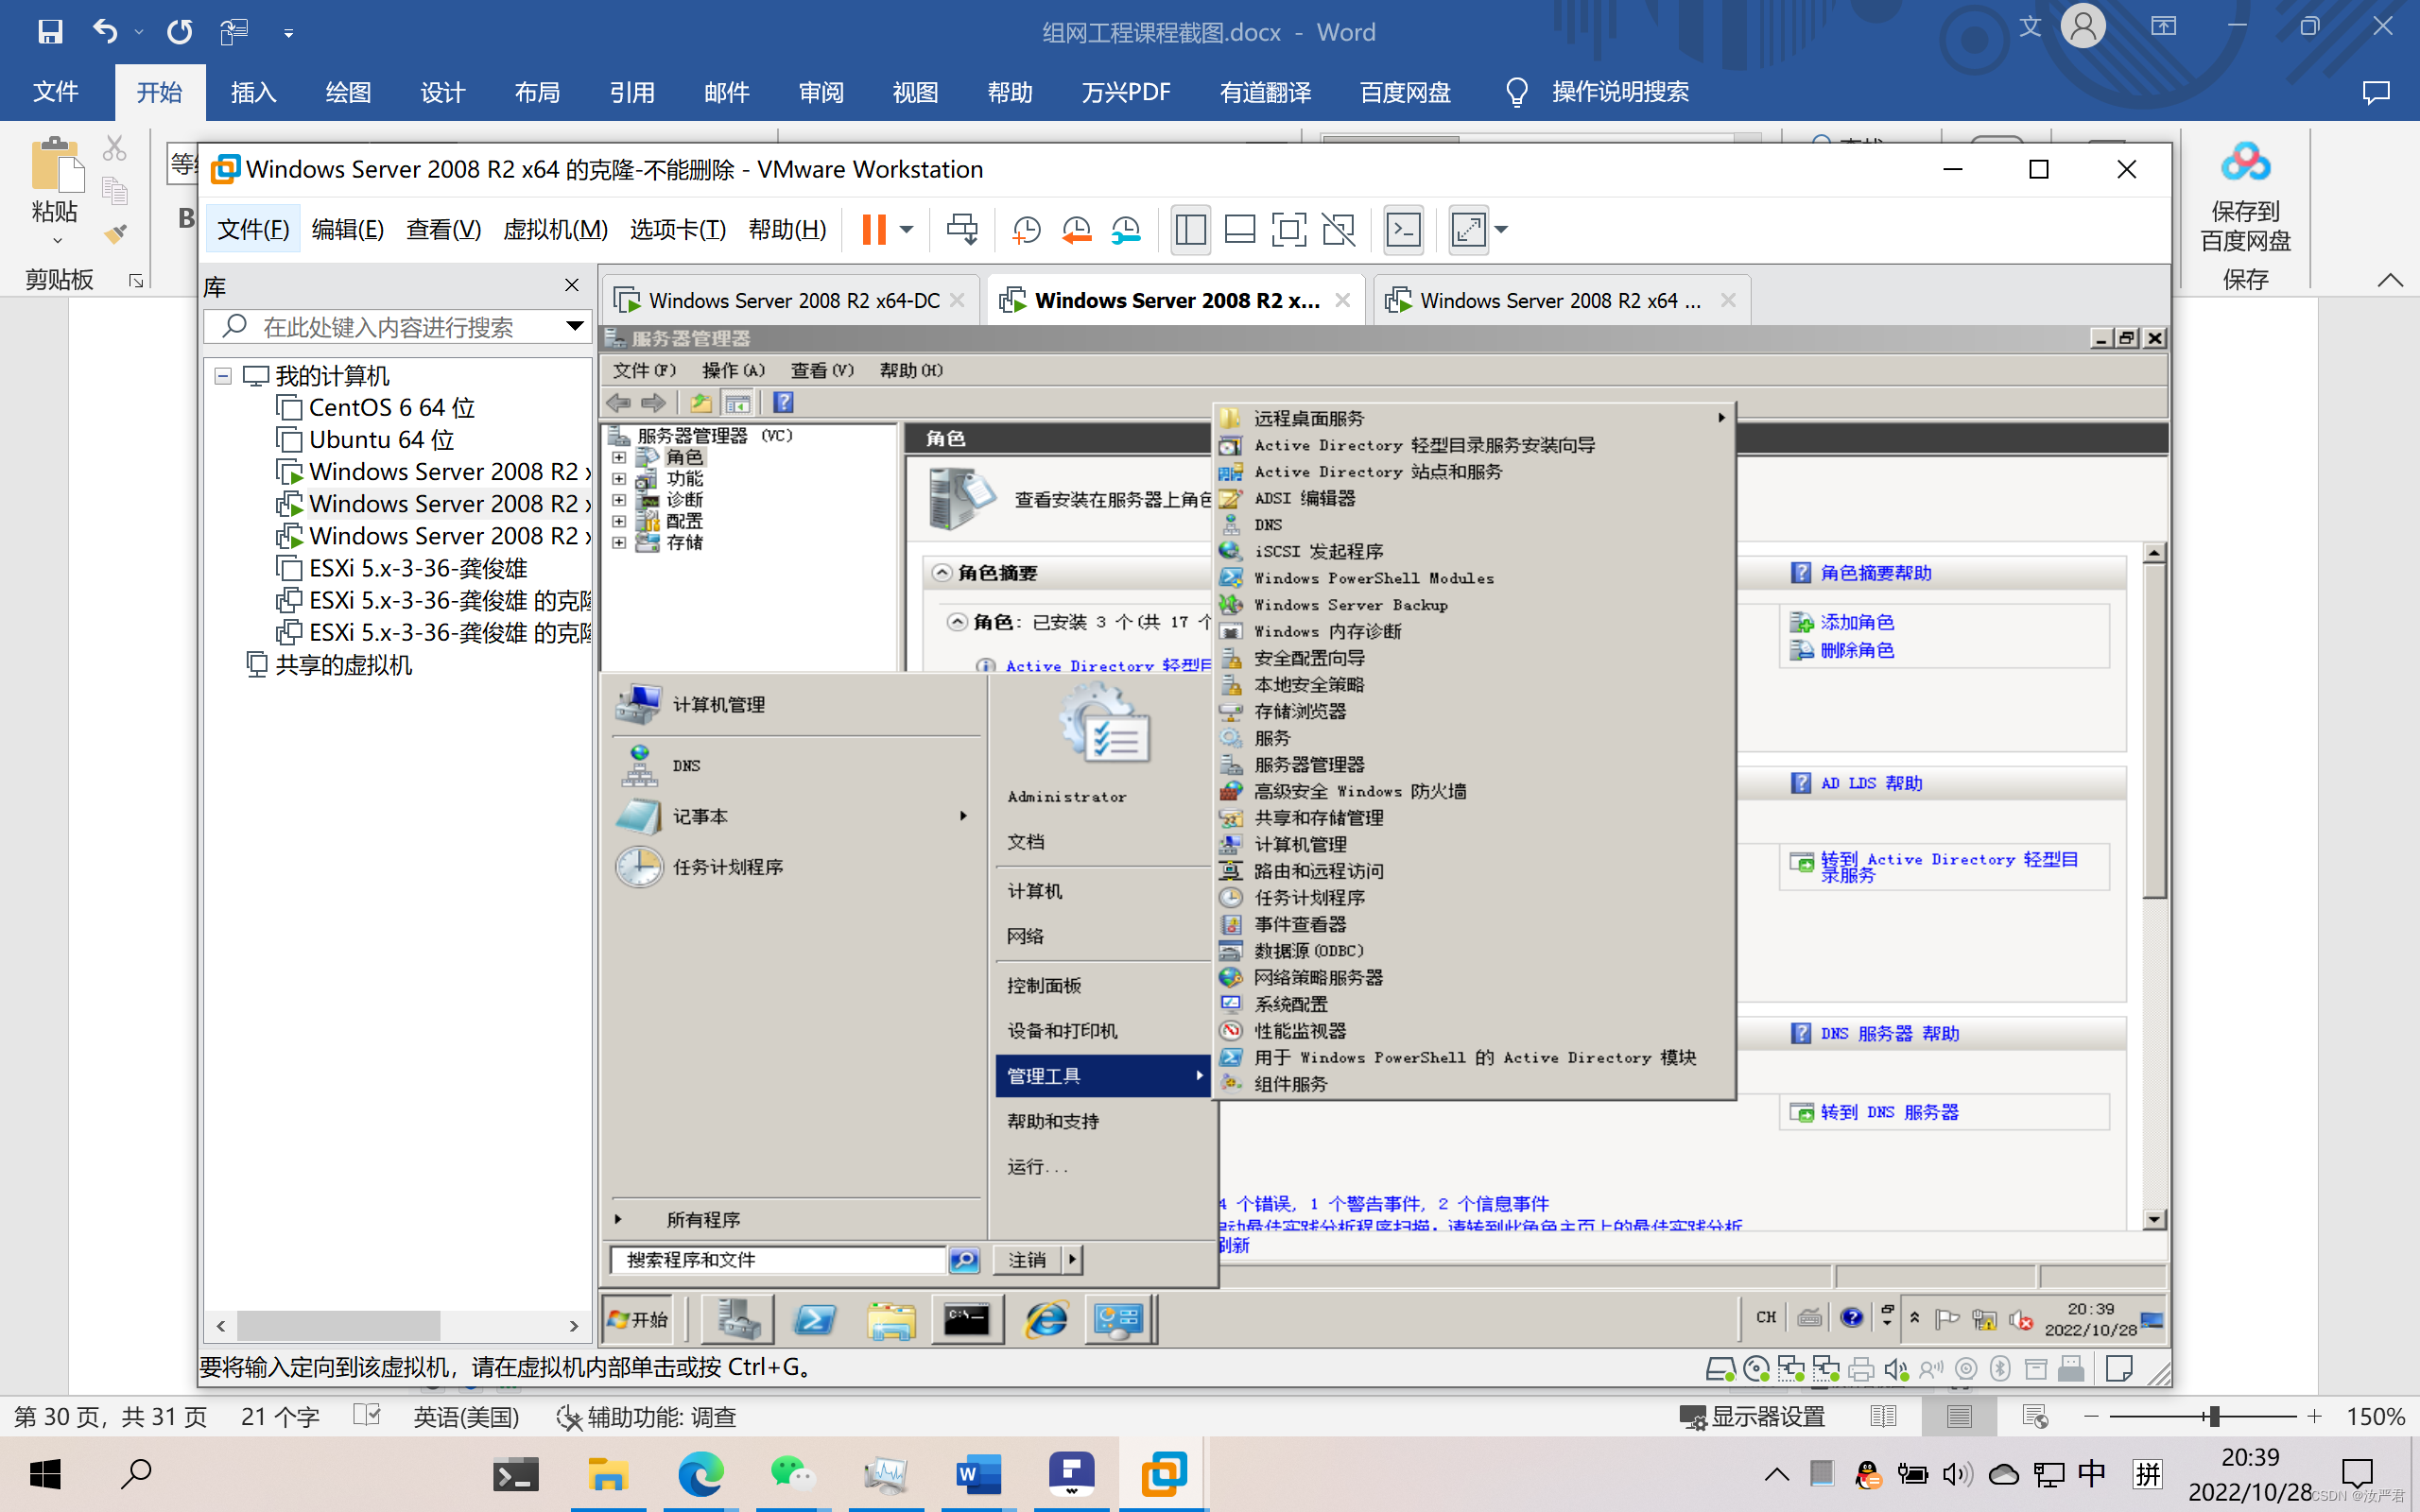This screenshot has width=2420, height=1512.
Task: Open PowerShell from the VM taskbar
Action: [x=814, y=1320]
